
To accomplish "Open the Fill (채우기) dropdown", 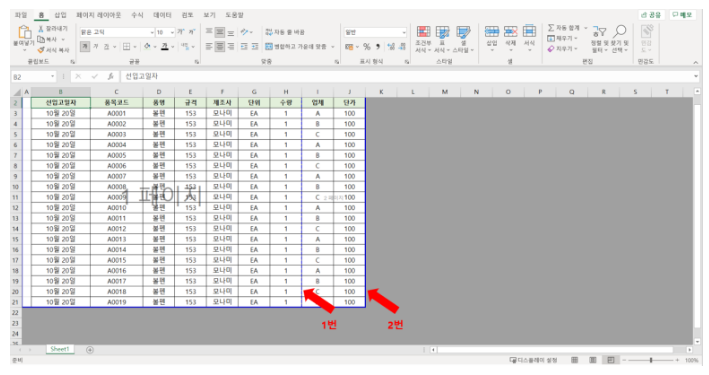I will click(x=562, y=38).
